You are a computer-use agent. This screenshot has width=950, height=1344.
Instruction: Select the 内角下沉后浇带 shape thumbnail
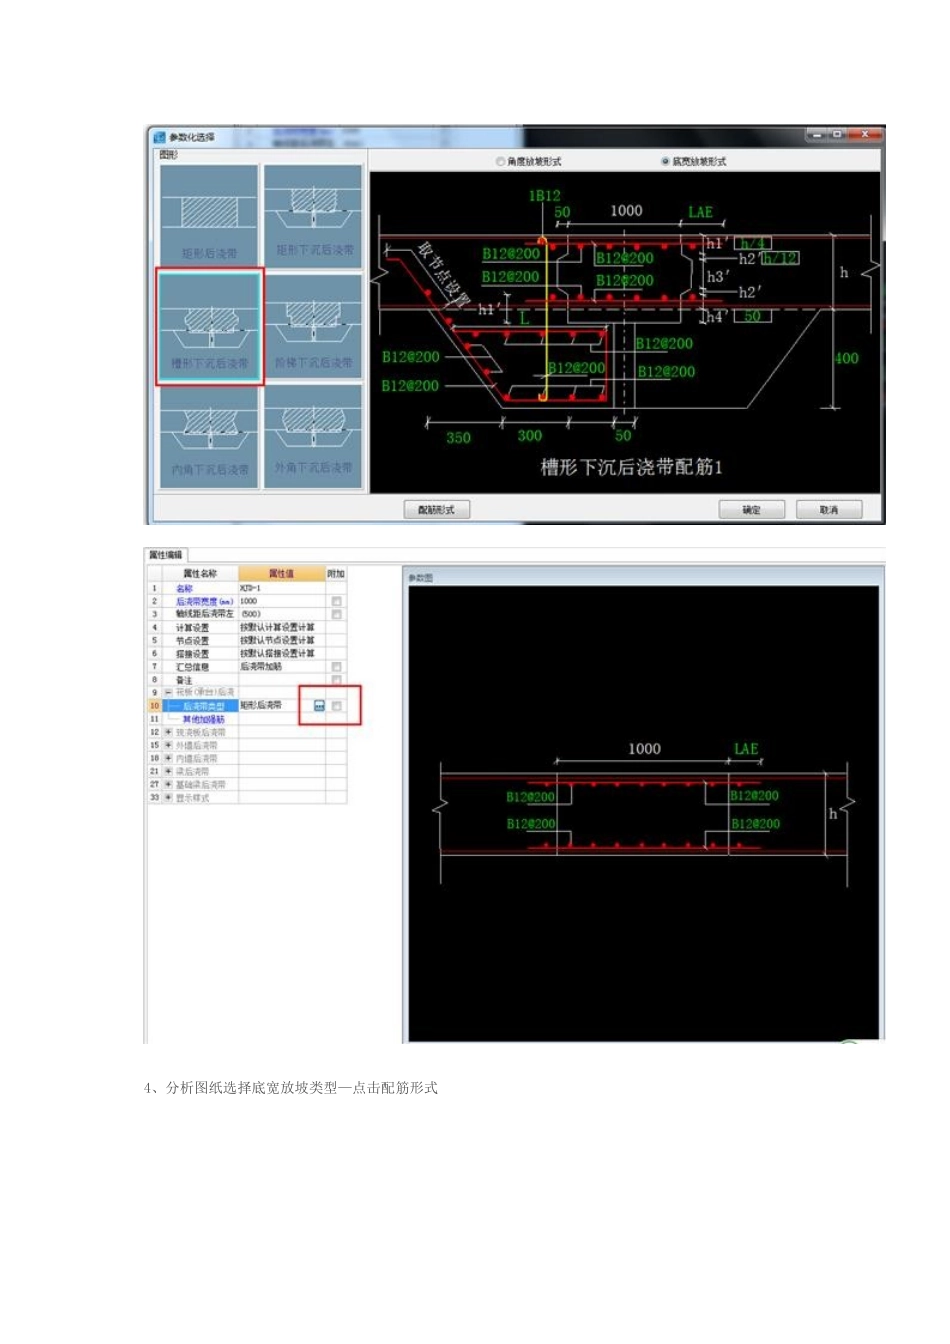(209, 436)
